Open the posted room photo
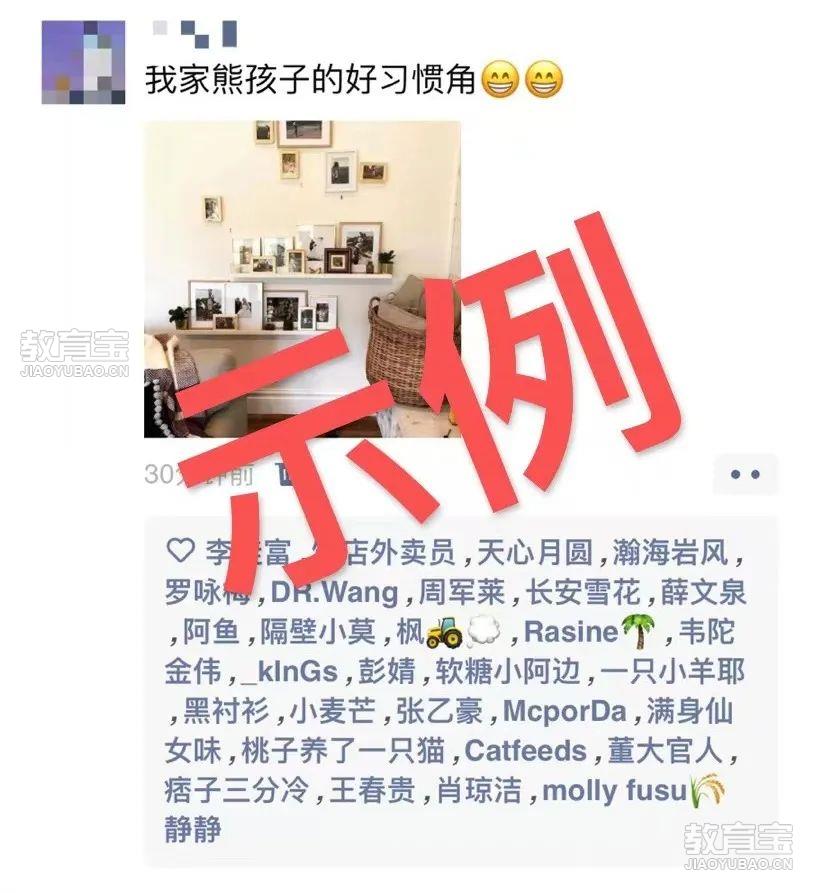This screenshot has width=814, height=893. click(x=302, y=279)
